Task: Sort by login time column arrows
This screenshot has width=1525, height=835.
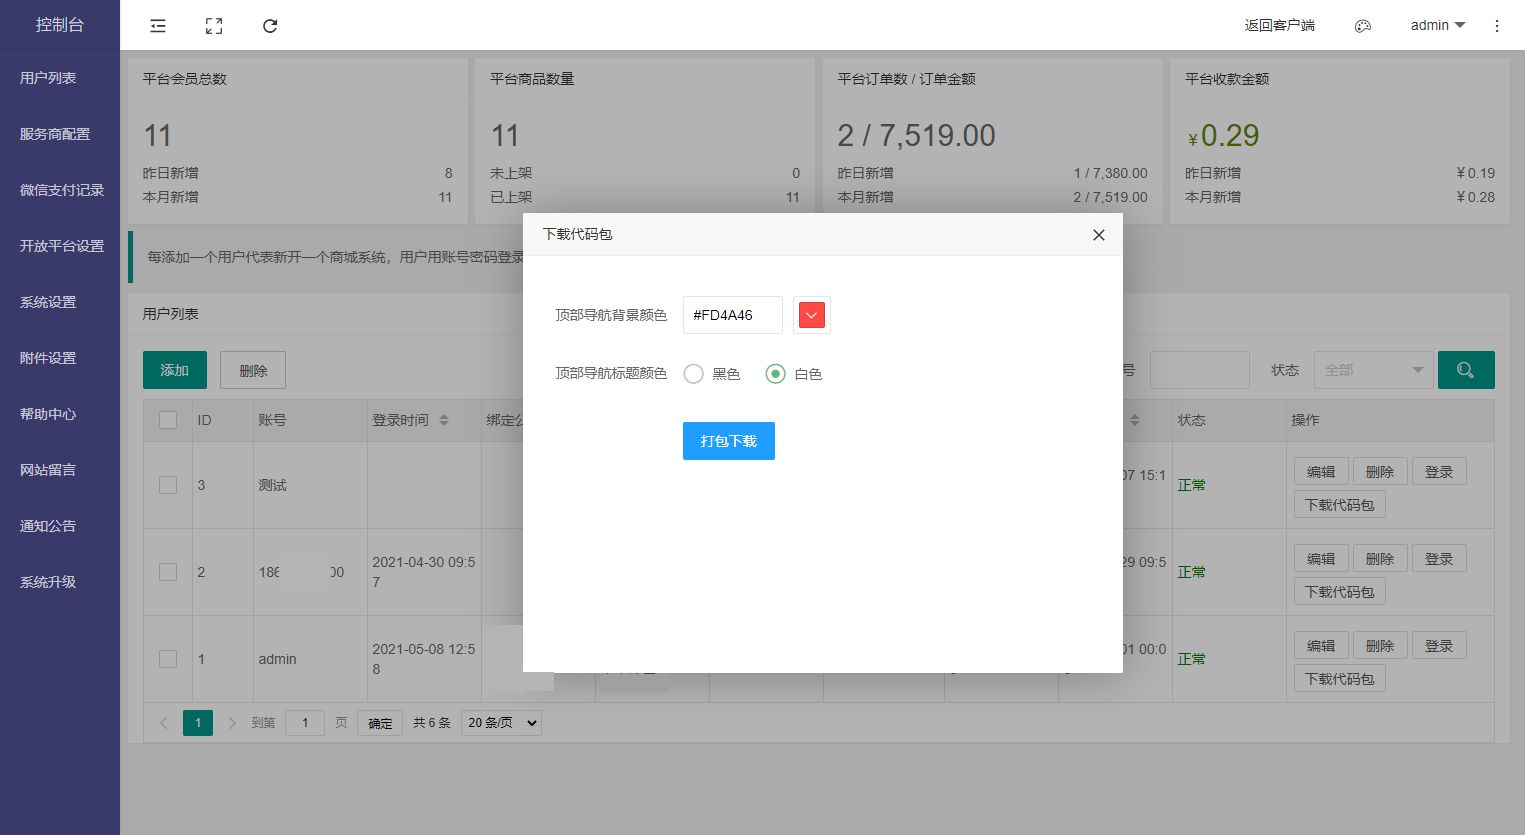Action: pos(444,420)
